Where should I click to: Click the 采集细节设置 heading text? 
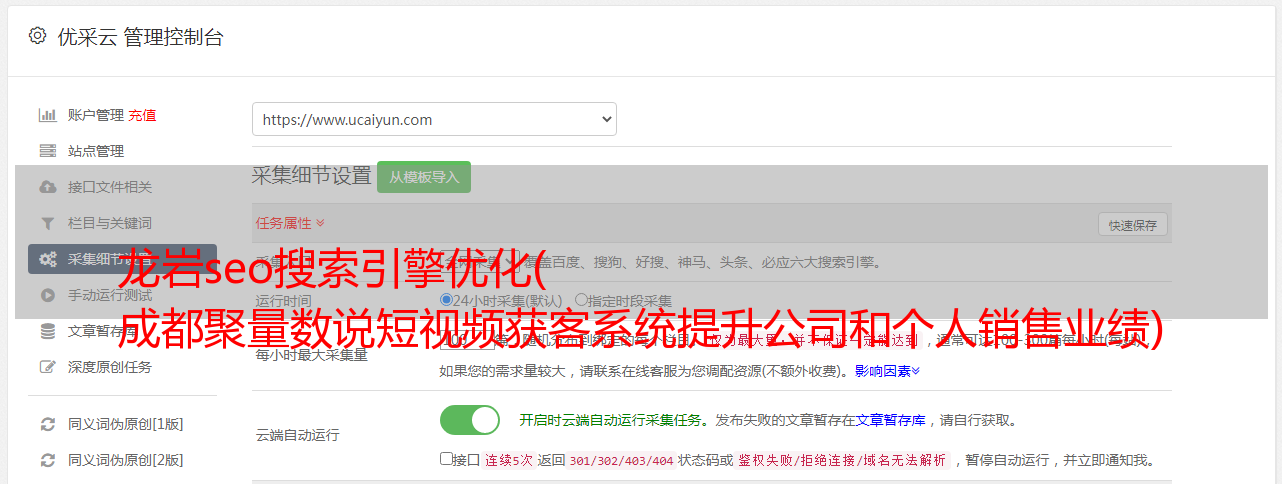click(x=312, y=176)
